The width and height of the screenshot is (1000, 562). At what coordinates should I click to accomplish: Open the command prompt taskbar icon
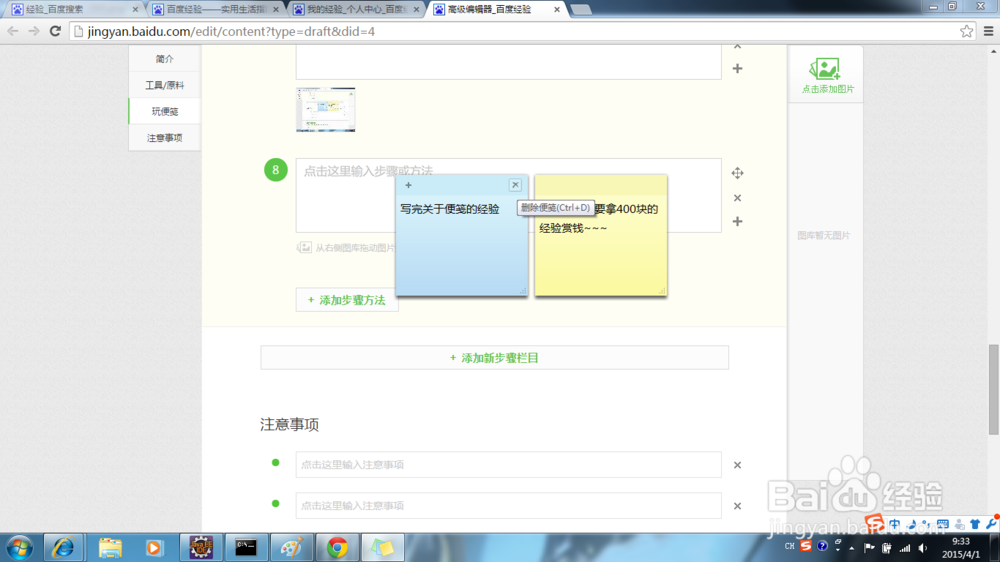pyautogui.click(x=246, y=547)
